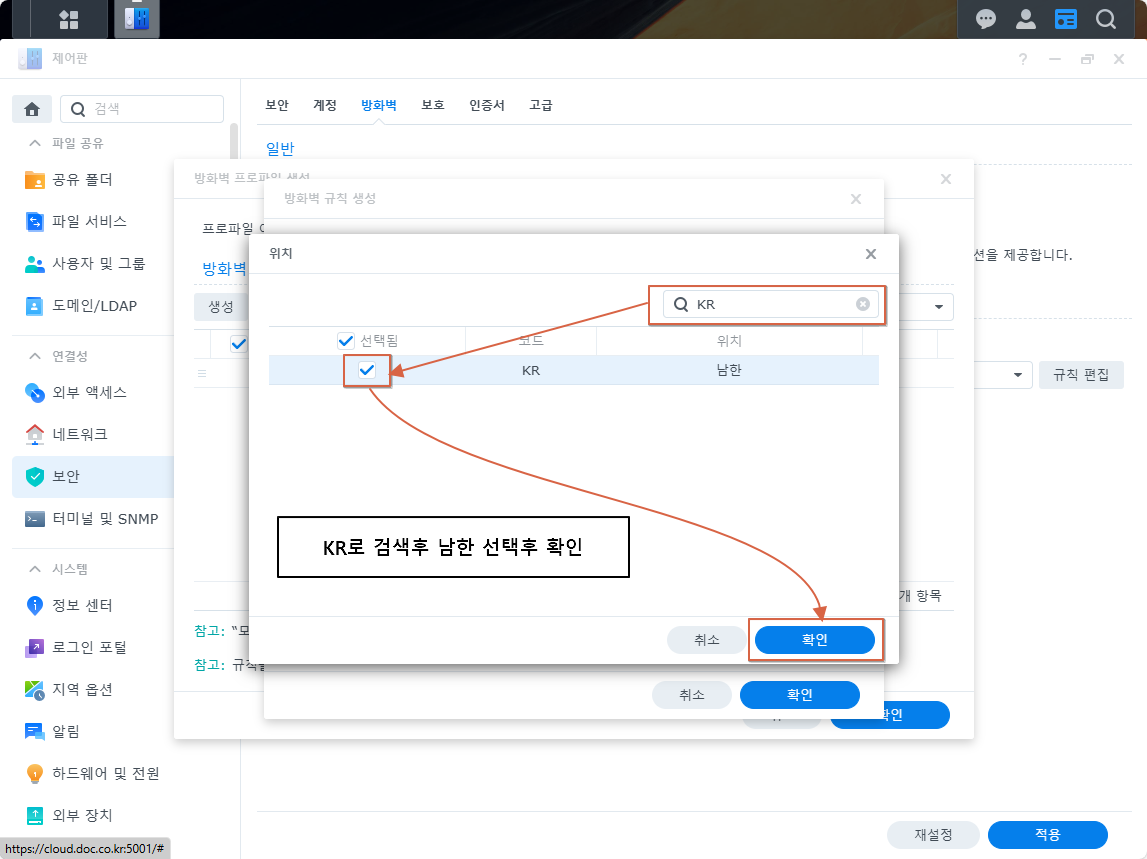The image size is (1147, 859).
Task: Click the Control Panel taskbar icon
Action: 137,19
